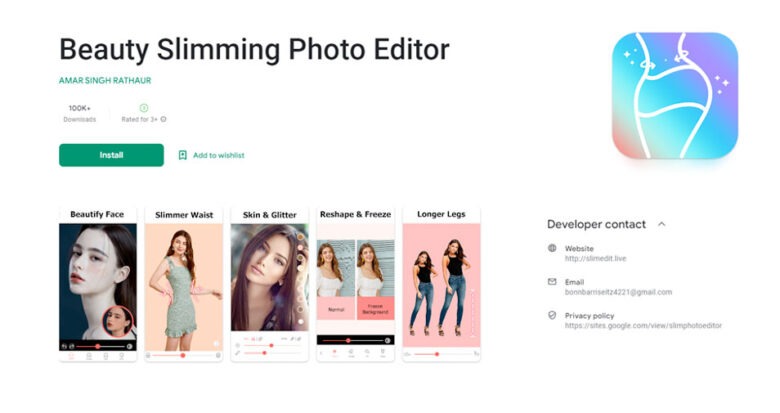This screenshot has width=780, height=413.
Task: Open the Google Sites privacy policy link
Action: [643, 325]
